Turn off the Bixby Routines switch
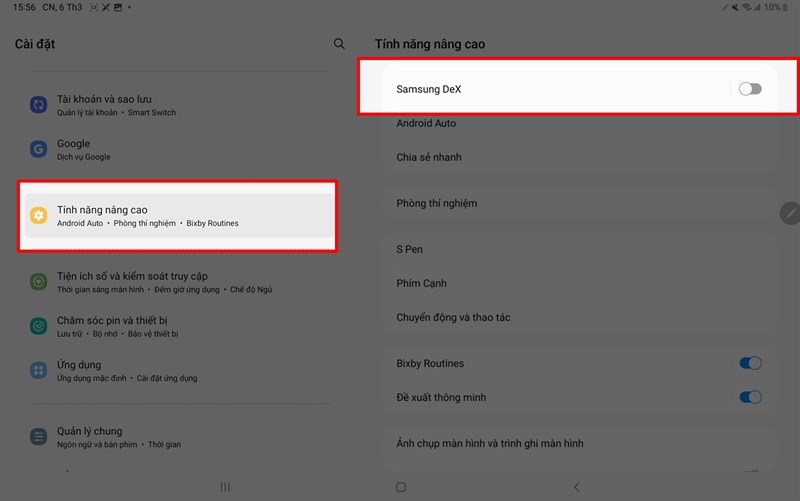800x501 pixels. click(751, 363)
